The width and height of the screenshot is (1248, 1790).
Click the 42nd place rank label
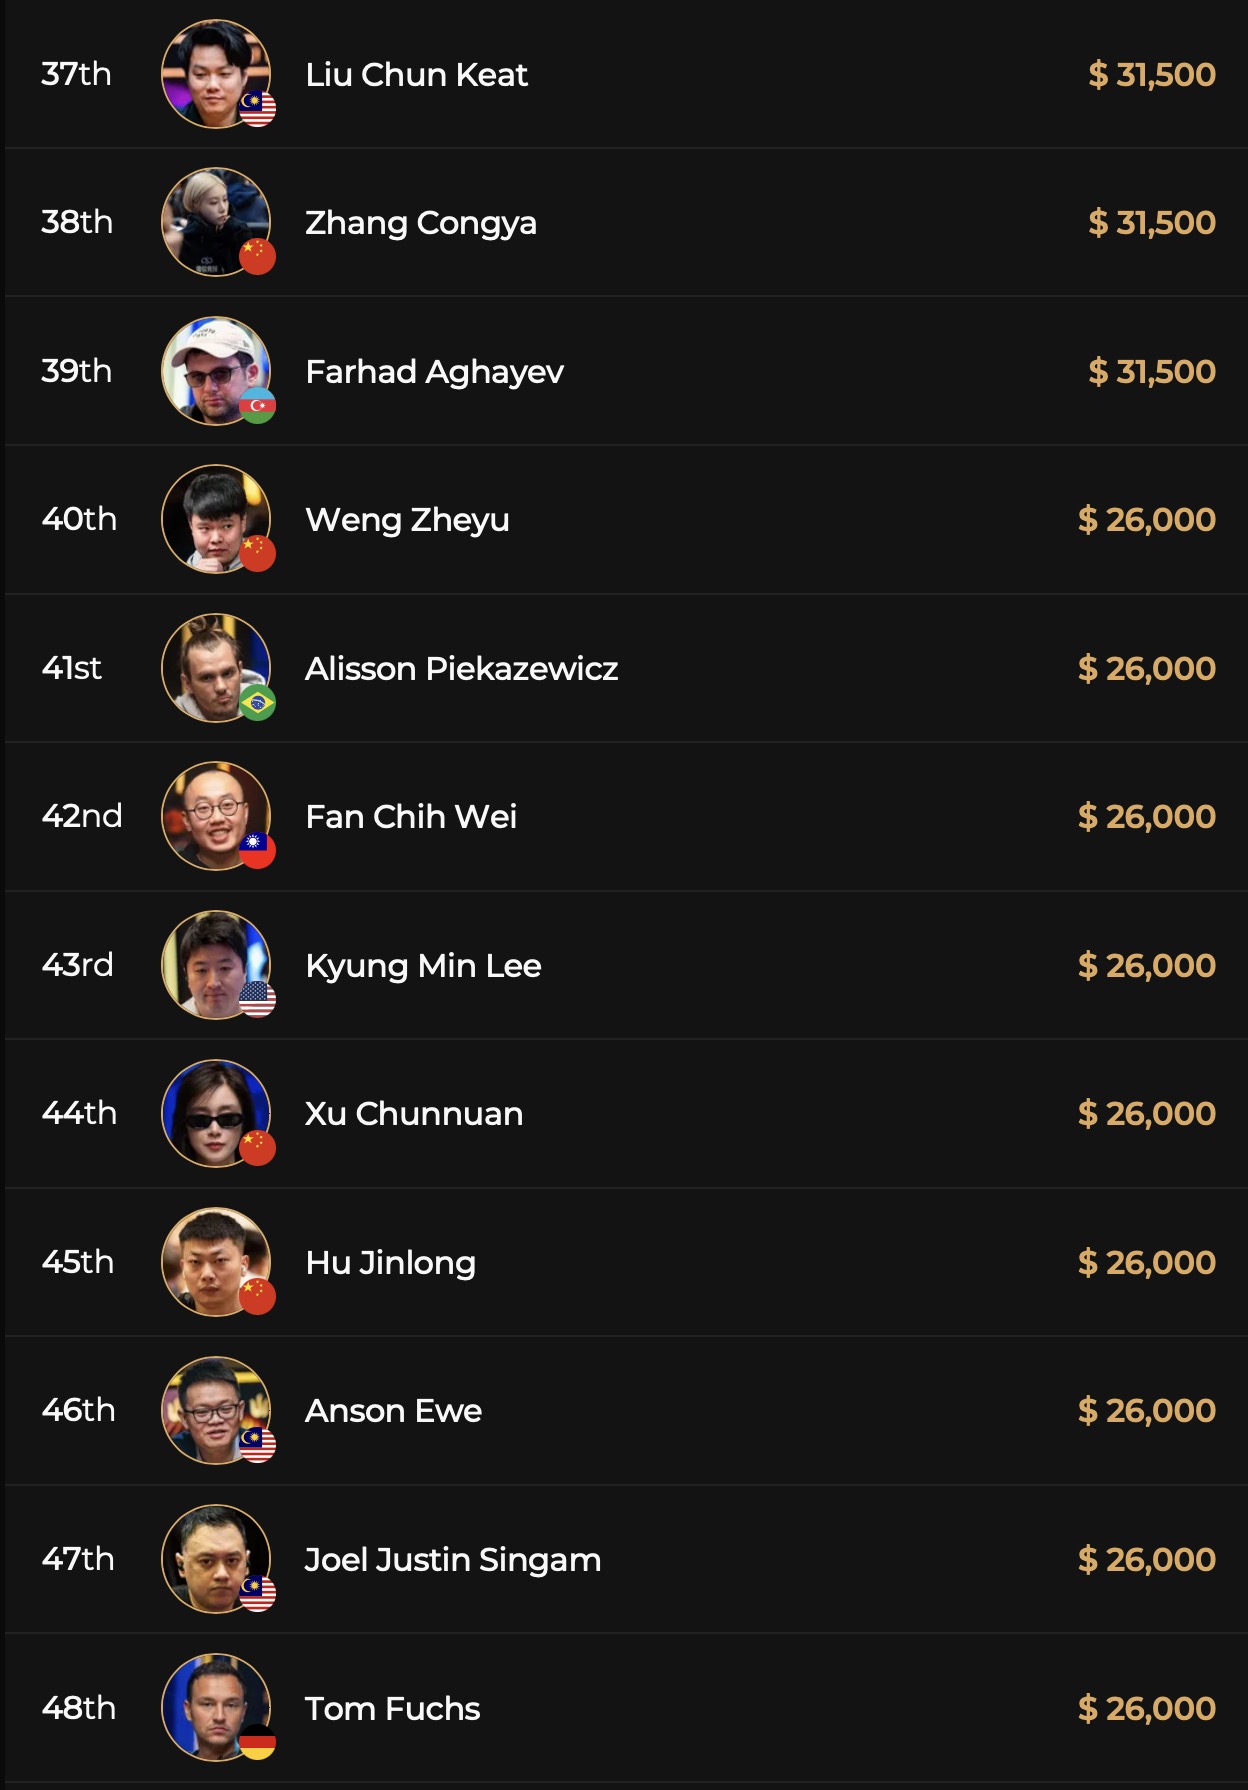click(x=82, y=816)
